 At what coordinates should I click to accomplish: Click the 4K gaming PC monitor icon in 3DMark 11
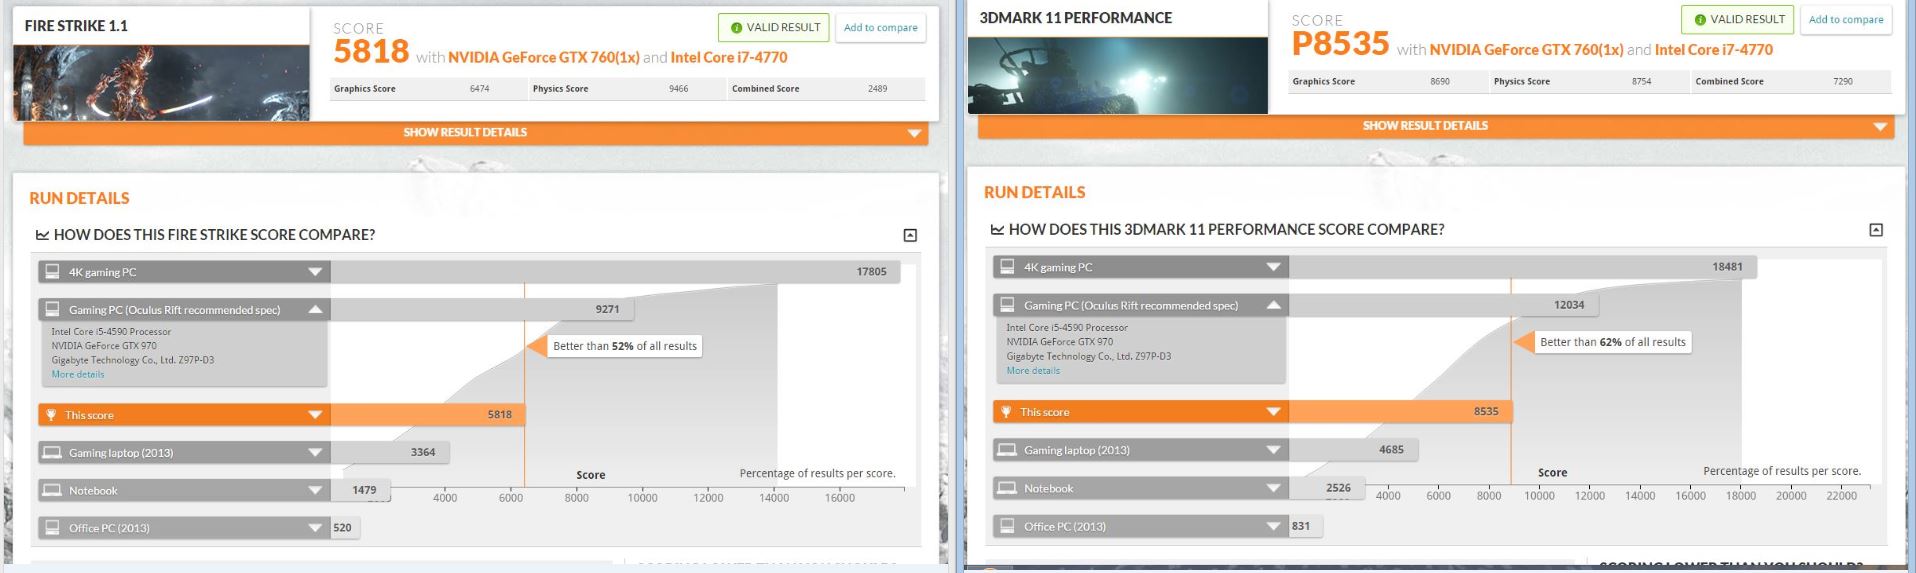[1007, 267]
